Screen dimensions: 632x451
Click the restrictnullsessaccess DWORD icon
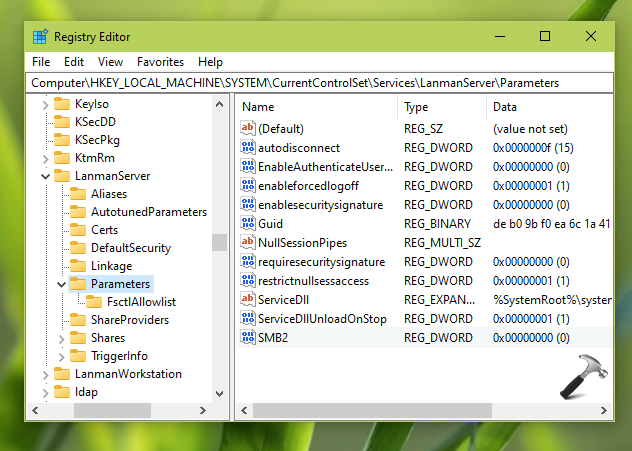pos(247,280)
